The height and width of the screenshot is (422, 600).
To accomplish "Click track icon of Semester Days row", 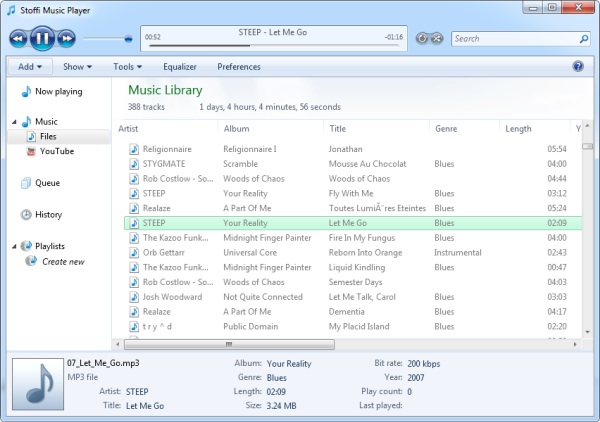I will [x=134, y=282].
